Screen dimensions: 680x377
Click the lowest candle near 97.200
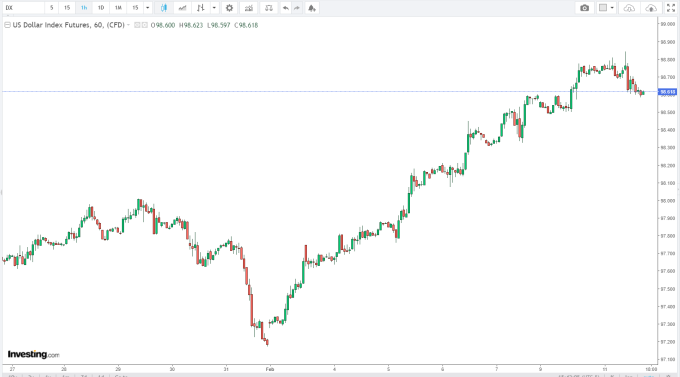268,343
